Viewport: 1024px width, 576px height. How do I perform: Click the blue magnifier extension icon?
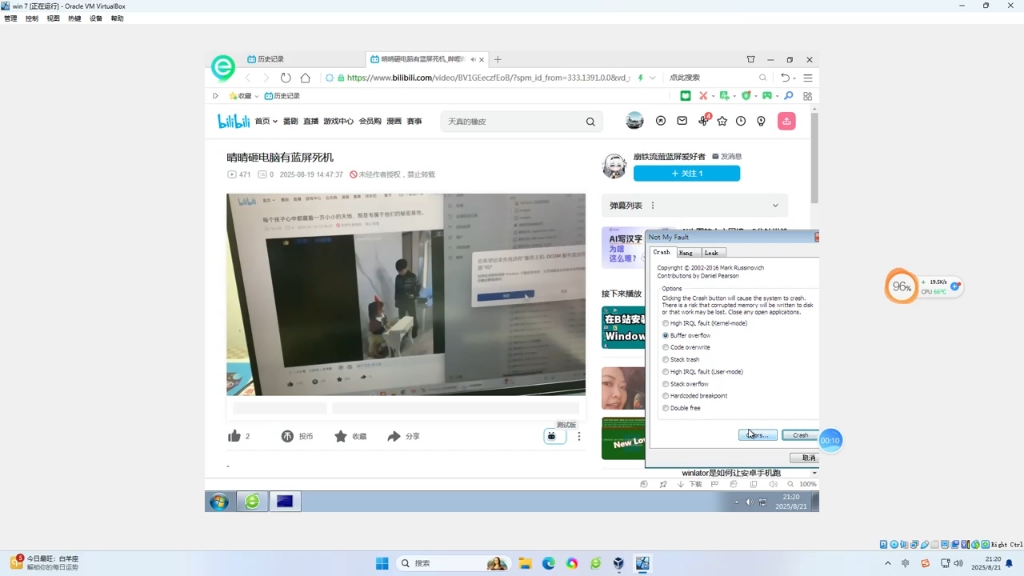(789, 96)
